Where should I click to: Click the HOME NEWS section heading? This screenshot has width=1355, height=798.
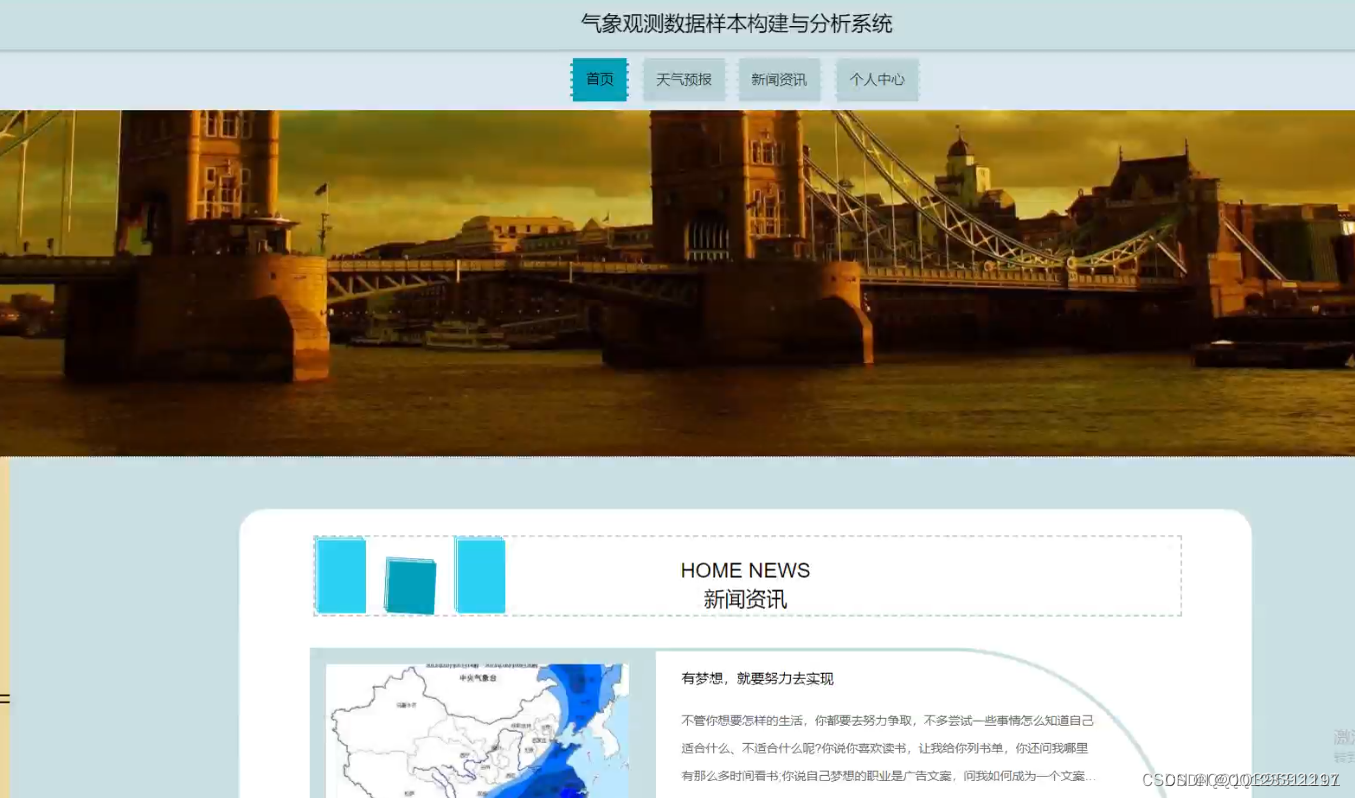tap(745, 571)
